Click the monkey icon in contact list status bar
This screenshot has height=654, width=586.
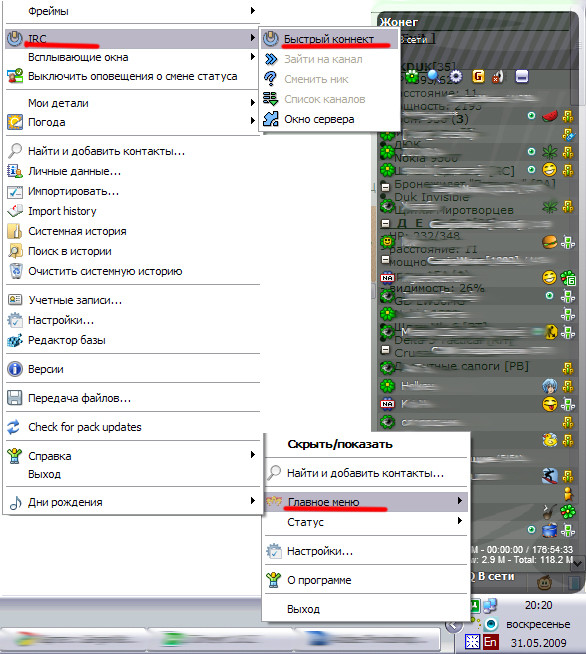[544, 582]
